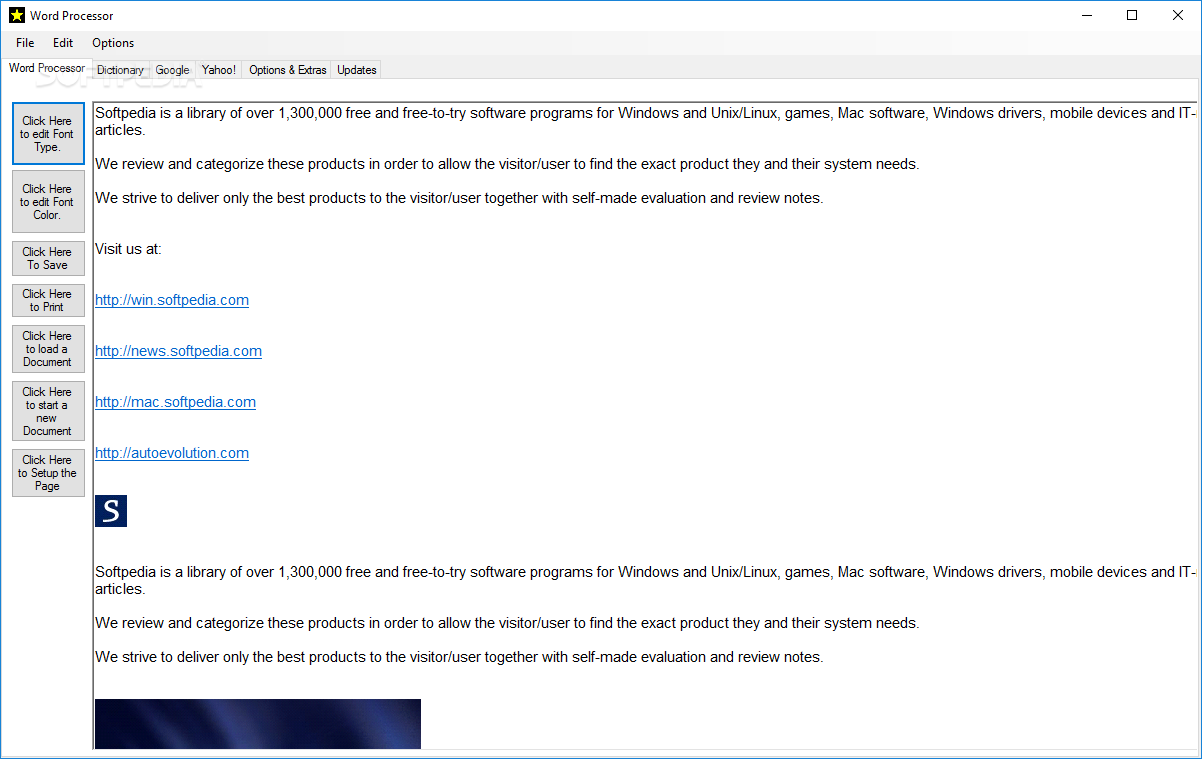Start a new Document with its button
The height and width of the screenshot is (759, 1202).
pos(48,411)
